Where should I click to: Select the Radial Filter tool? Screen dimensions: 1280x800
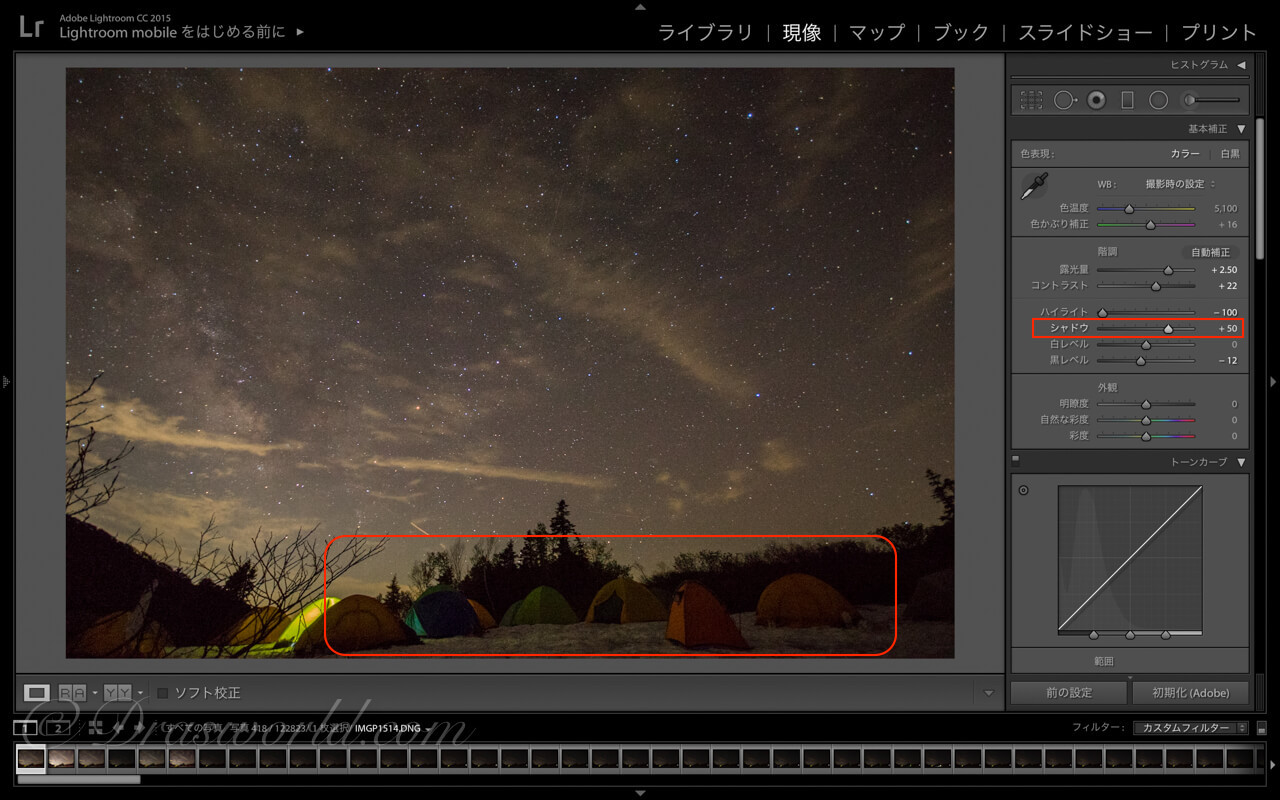(x=1158, y=100)
